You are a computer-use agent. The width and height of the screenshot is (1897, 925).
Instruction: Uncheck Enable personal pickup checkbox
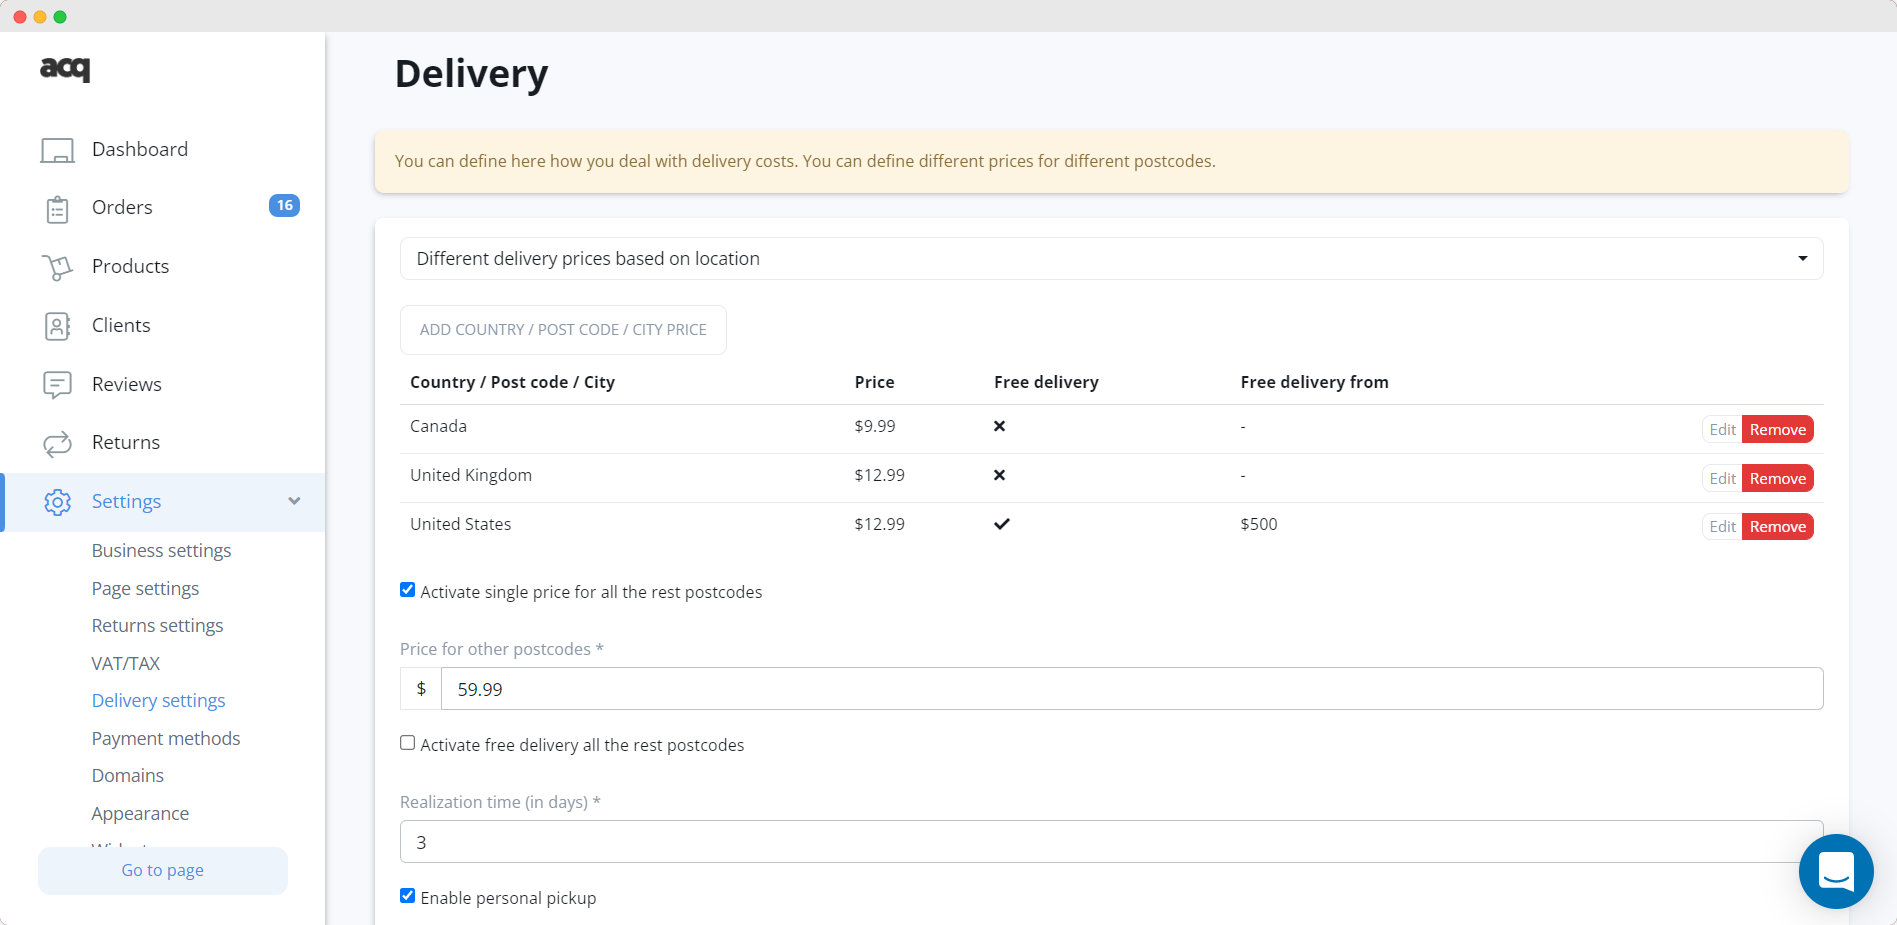(407, 896)
